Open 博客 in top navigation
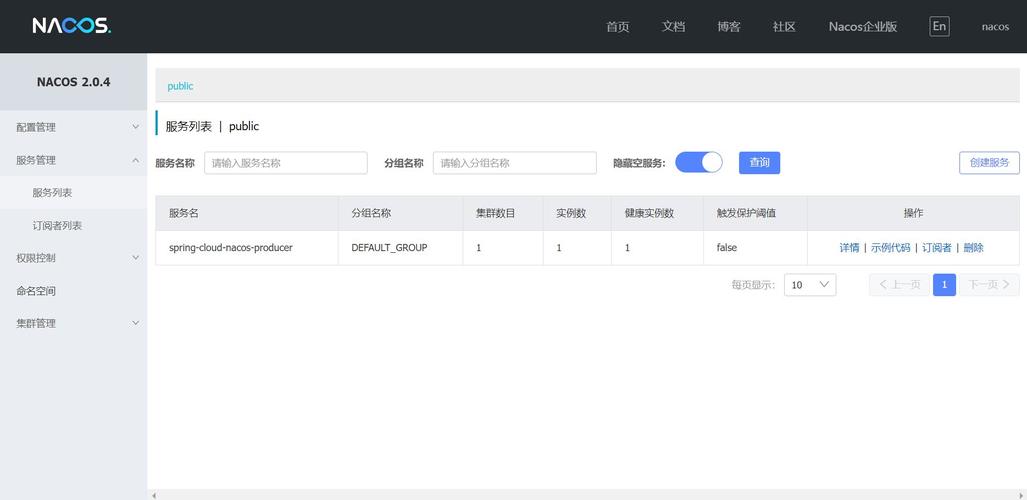Screen dimensions: 1027x500 (729, 27)
